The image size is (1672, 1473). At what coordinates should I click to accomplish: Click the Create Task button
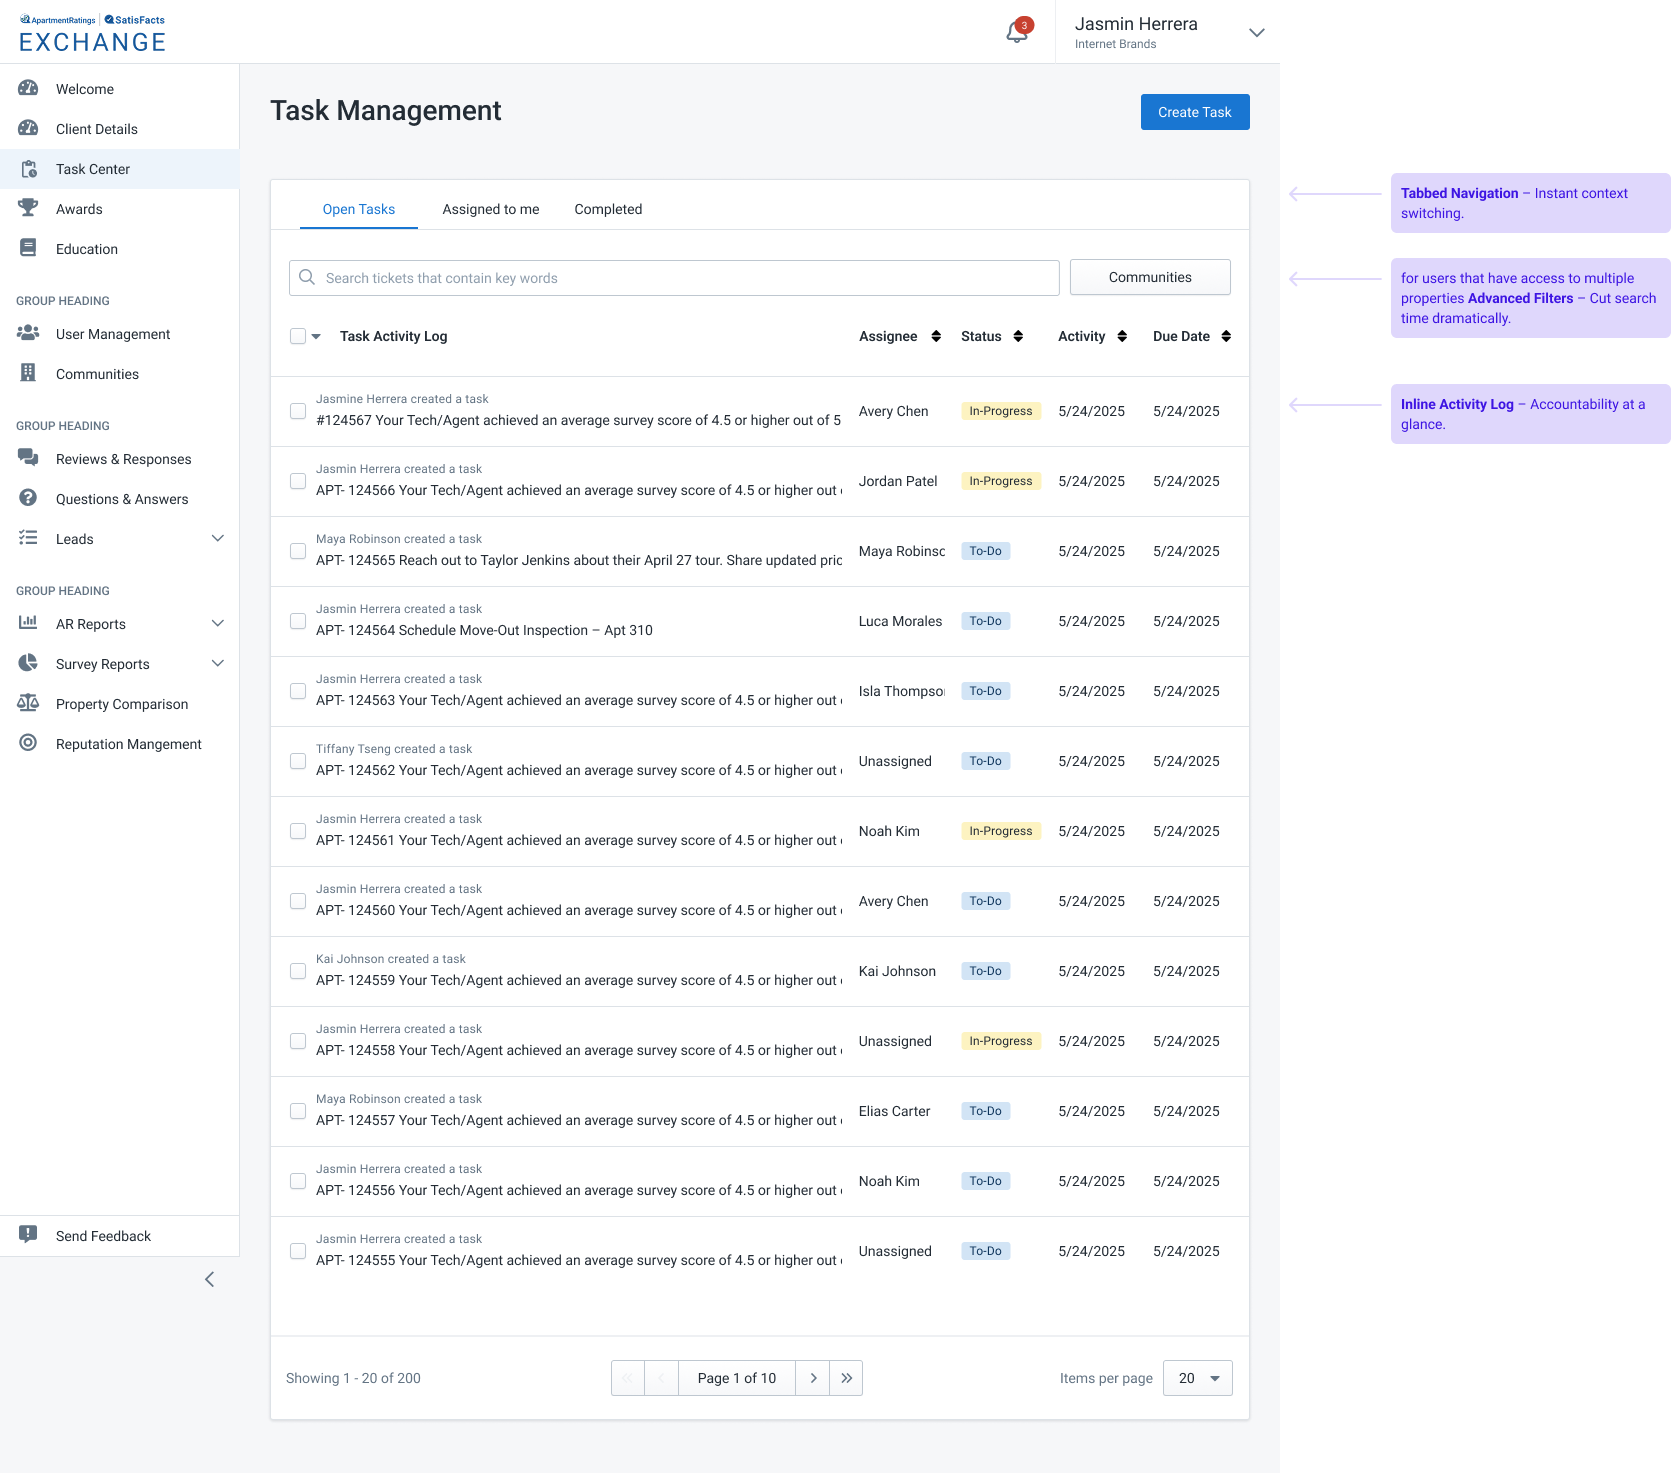coord(1194,112)
